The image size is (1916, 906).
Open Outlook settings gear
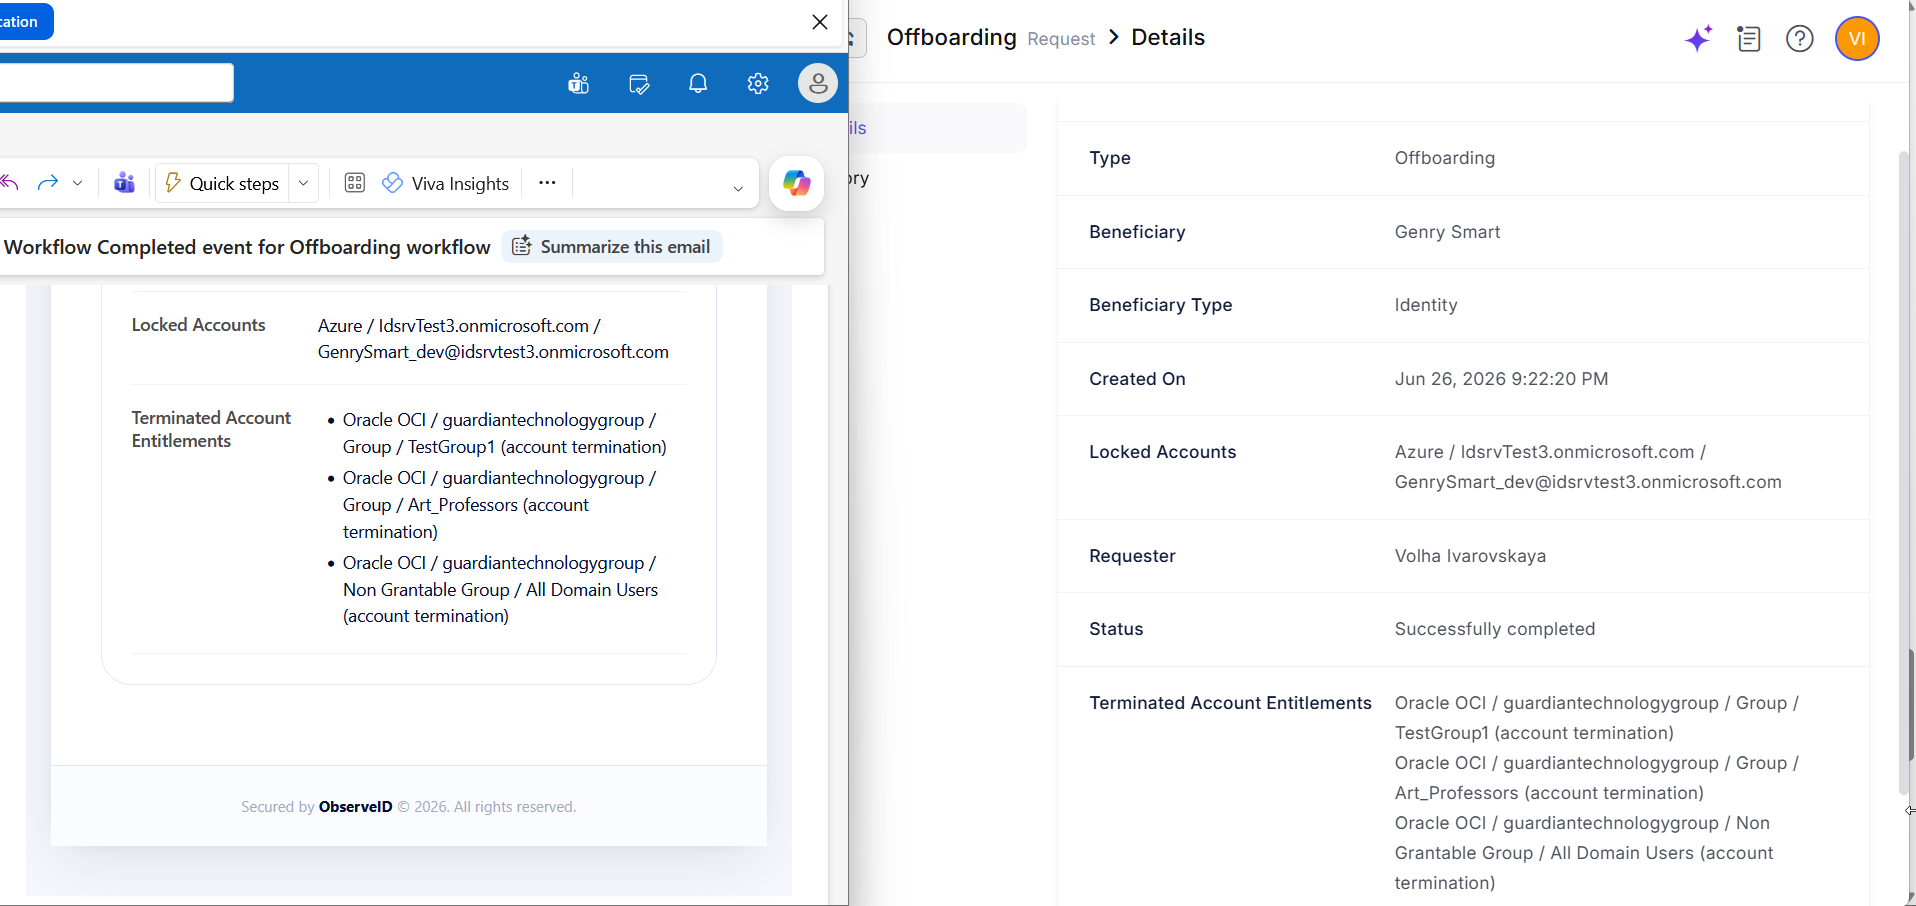click(758, 83)
